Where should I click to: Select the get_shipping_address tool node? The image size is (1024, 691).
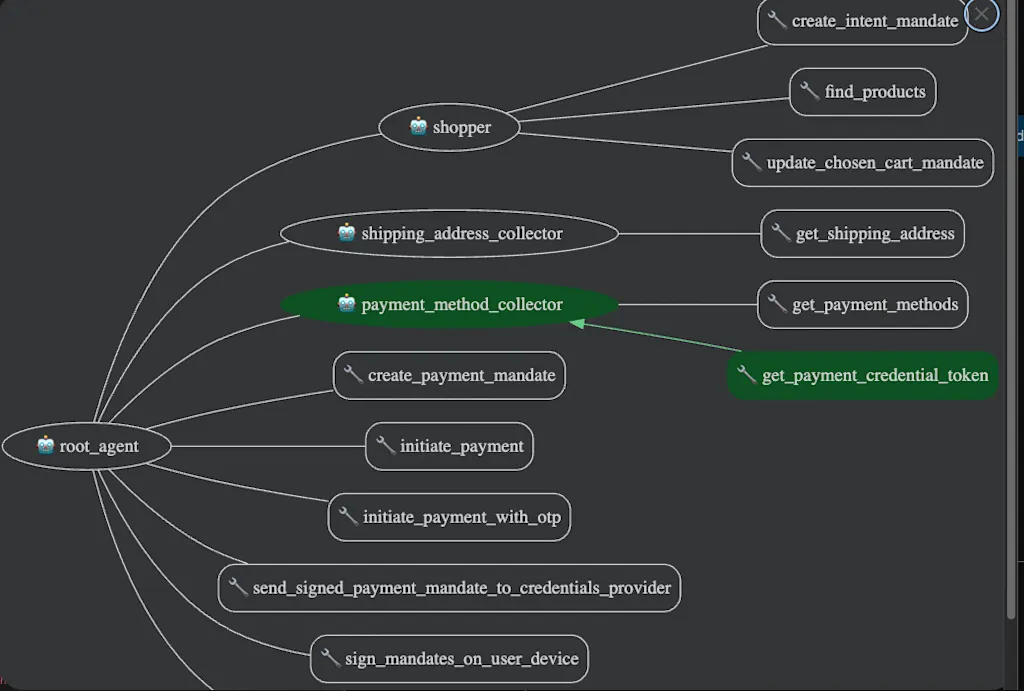[863, 233]
